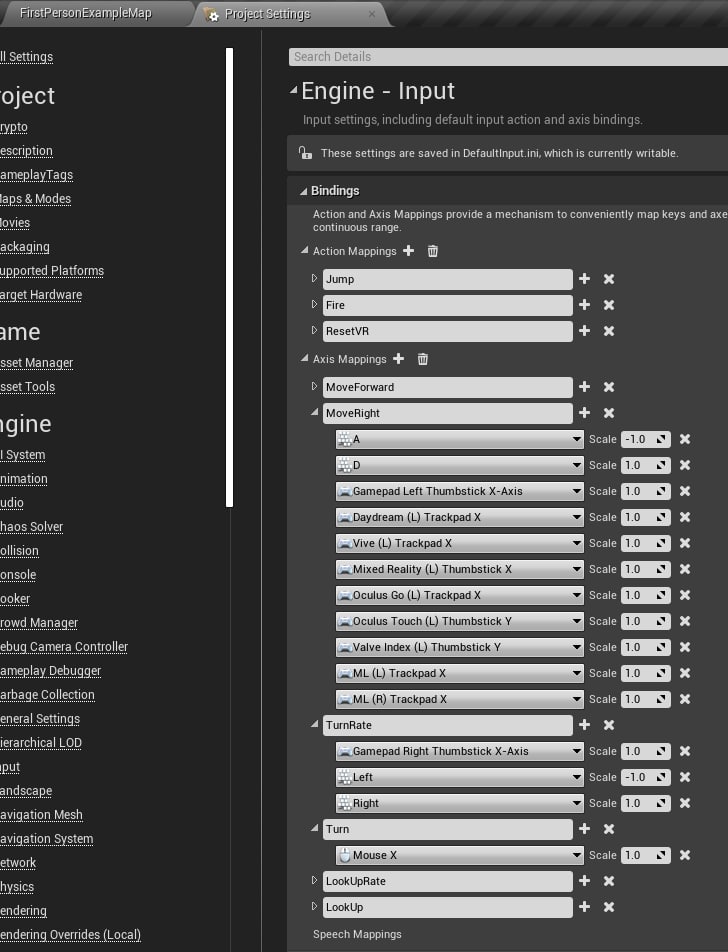Viewport: 728px width, 952px height.
Task: Delete the Left key binding under TurnRate
Action: pos(685,777)
